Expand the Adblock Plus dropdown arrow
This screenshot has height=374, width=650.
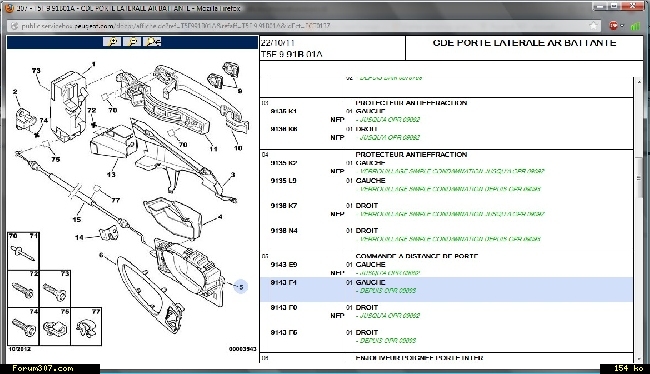(x=622, y=26)
